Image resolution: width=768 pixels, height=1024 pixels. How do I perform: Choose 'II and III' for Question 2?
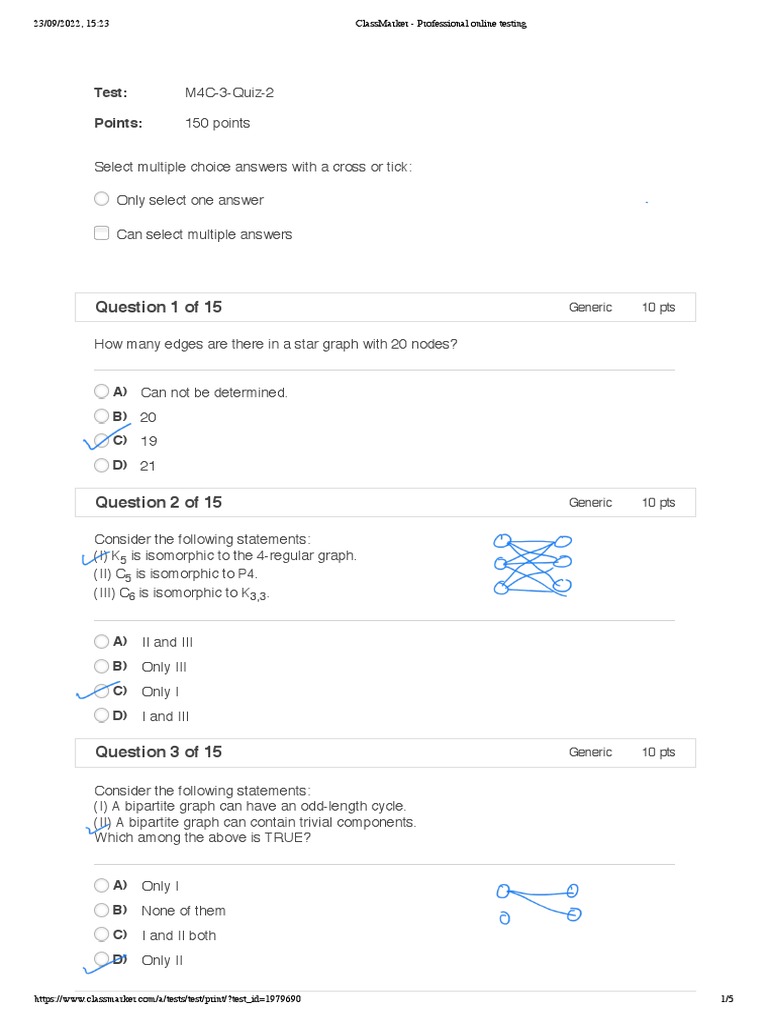[101, 642]
